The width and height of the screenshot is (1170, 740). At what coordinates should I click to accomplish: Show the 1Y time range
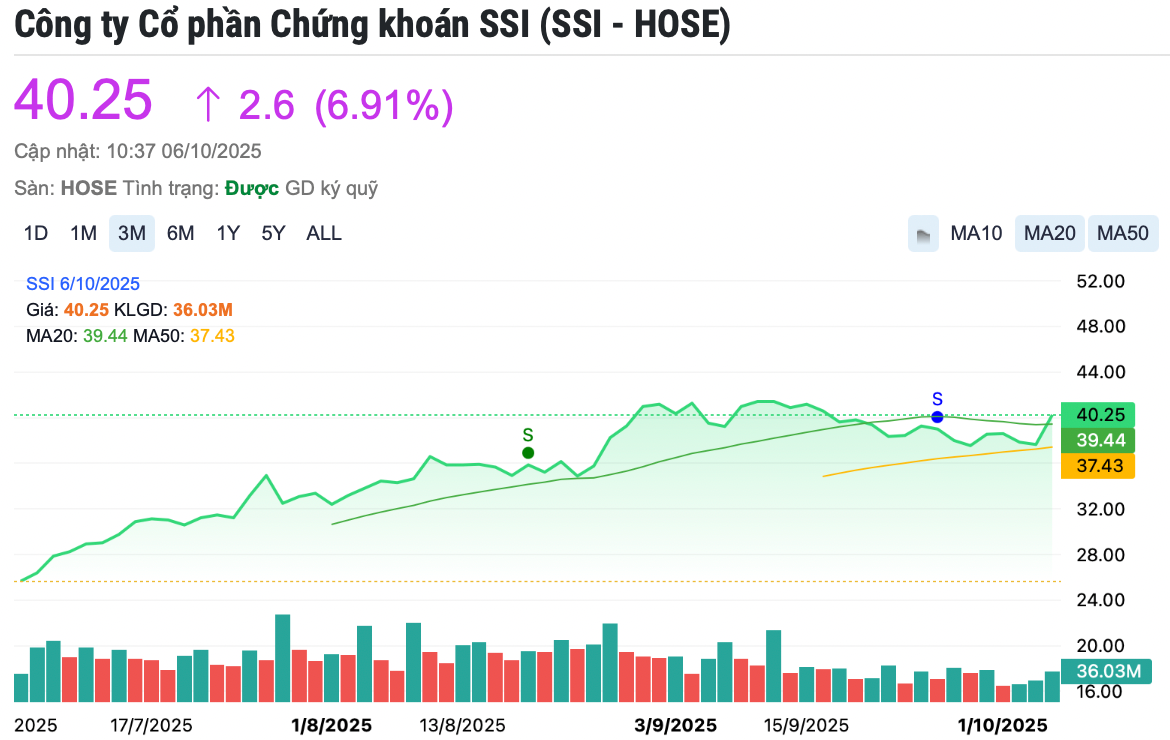click(228, 234)
